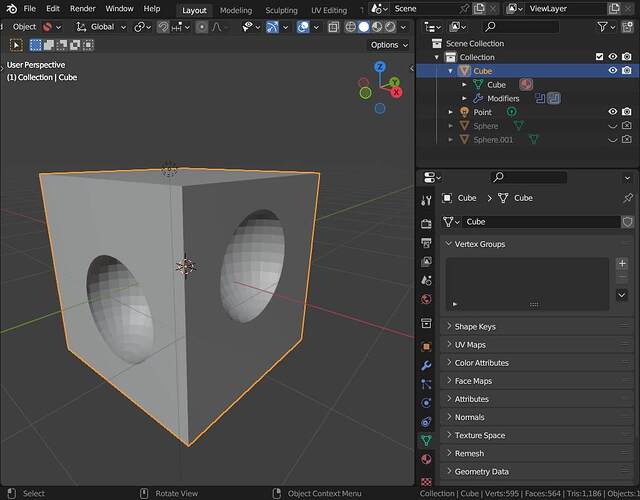The image size is (640, 500).
Task: Open the Options dropdown in viewport
Action: coord(389,45)
